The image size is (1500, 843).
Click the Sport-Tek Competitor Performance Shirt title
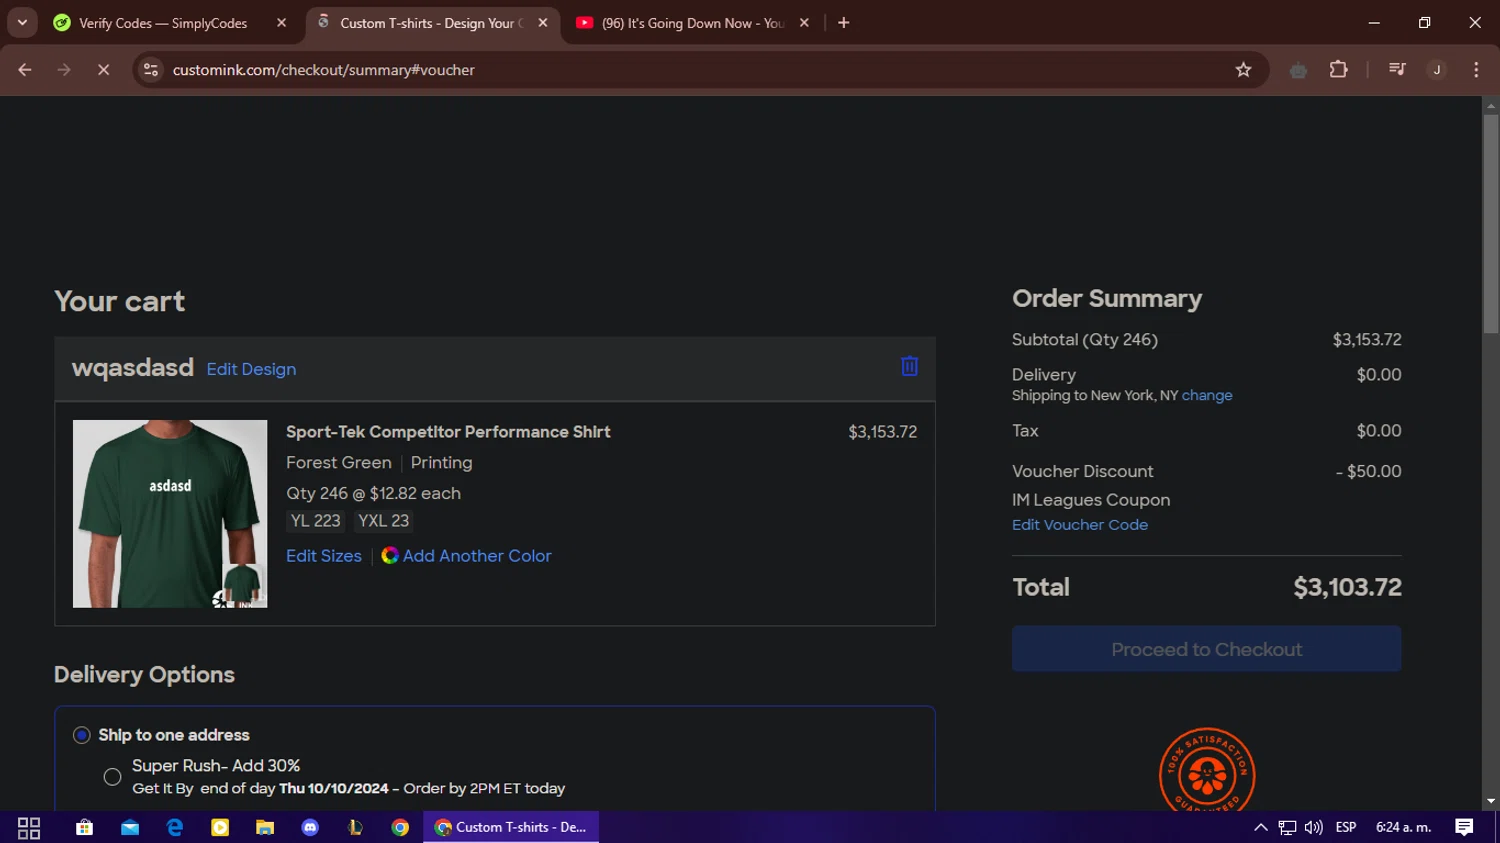tap(448, 432)
